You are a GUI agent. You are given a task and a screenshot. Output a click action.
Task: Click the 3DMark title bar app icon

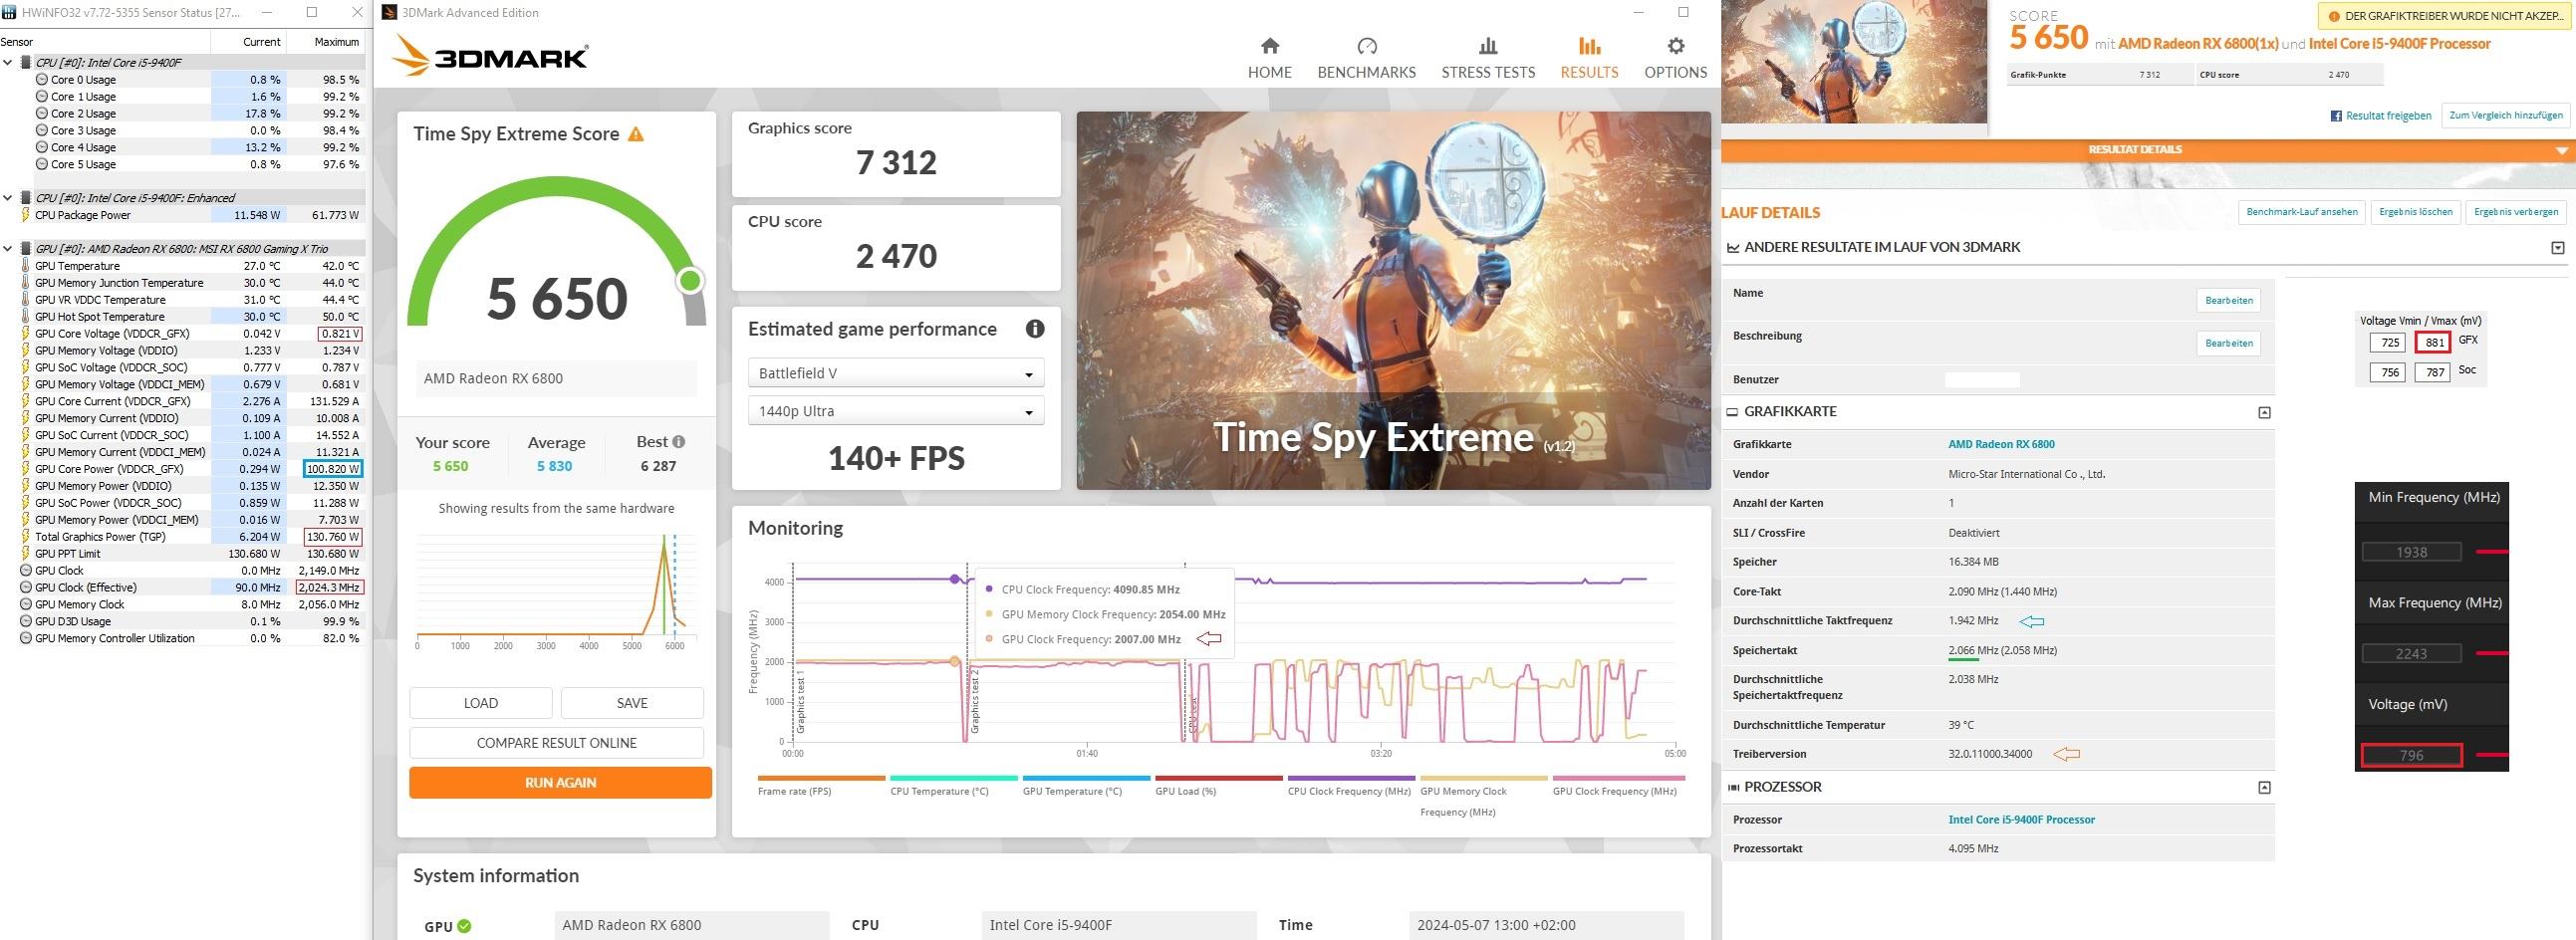[x=389, y=13]
